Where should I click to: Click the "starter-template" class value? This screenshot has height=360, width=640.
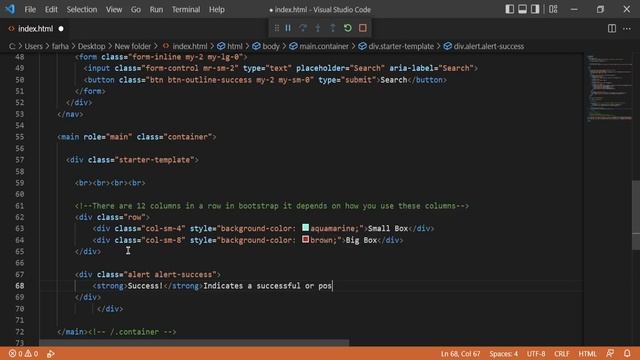(x=154, y=160)
